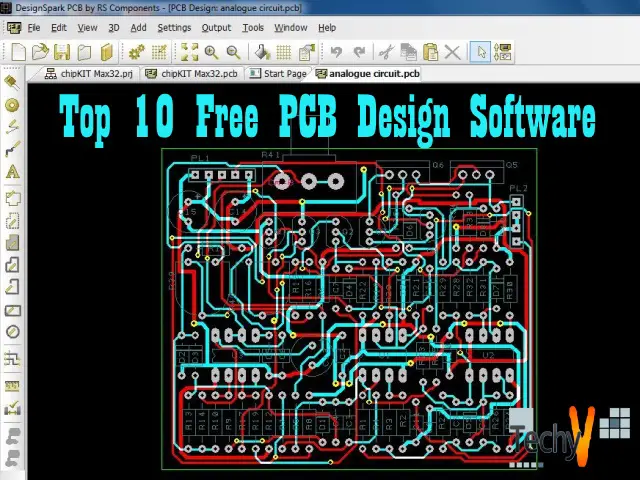Select the closed polygon shape tool
Screen dimensions: 640x480
13,265
